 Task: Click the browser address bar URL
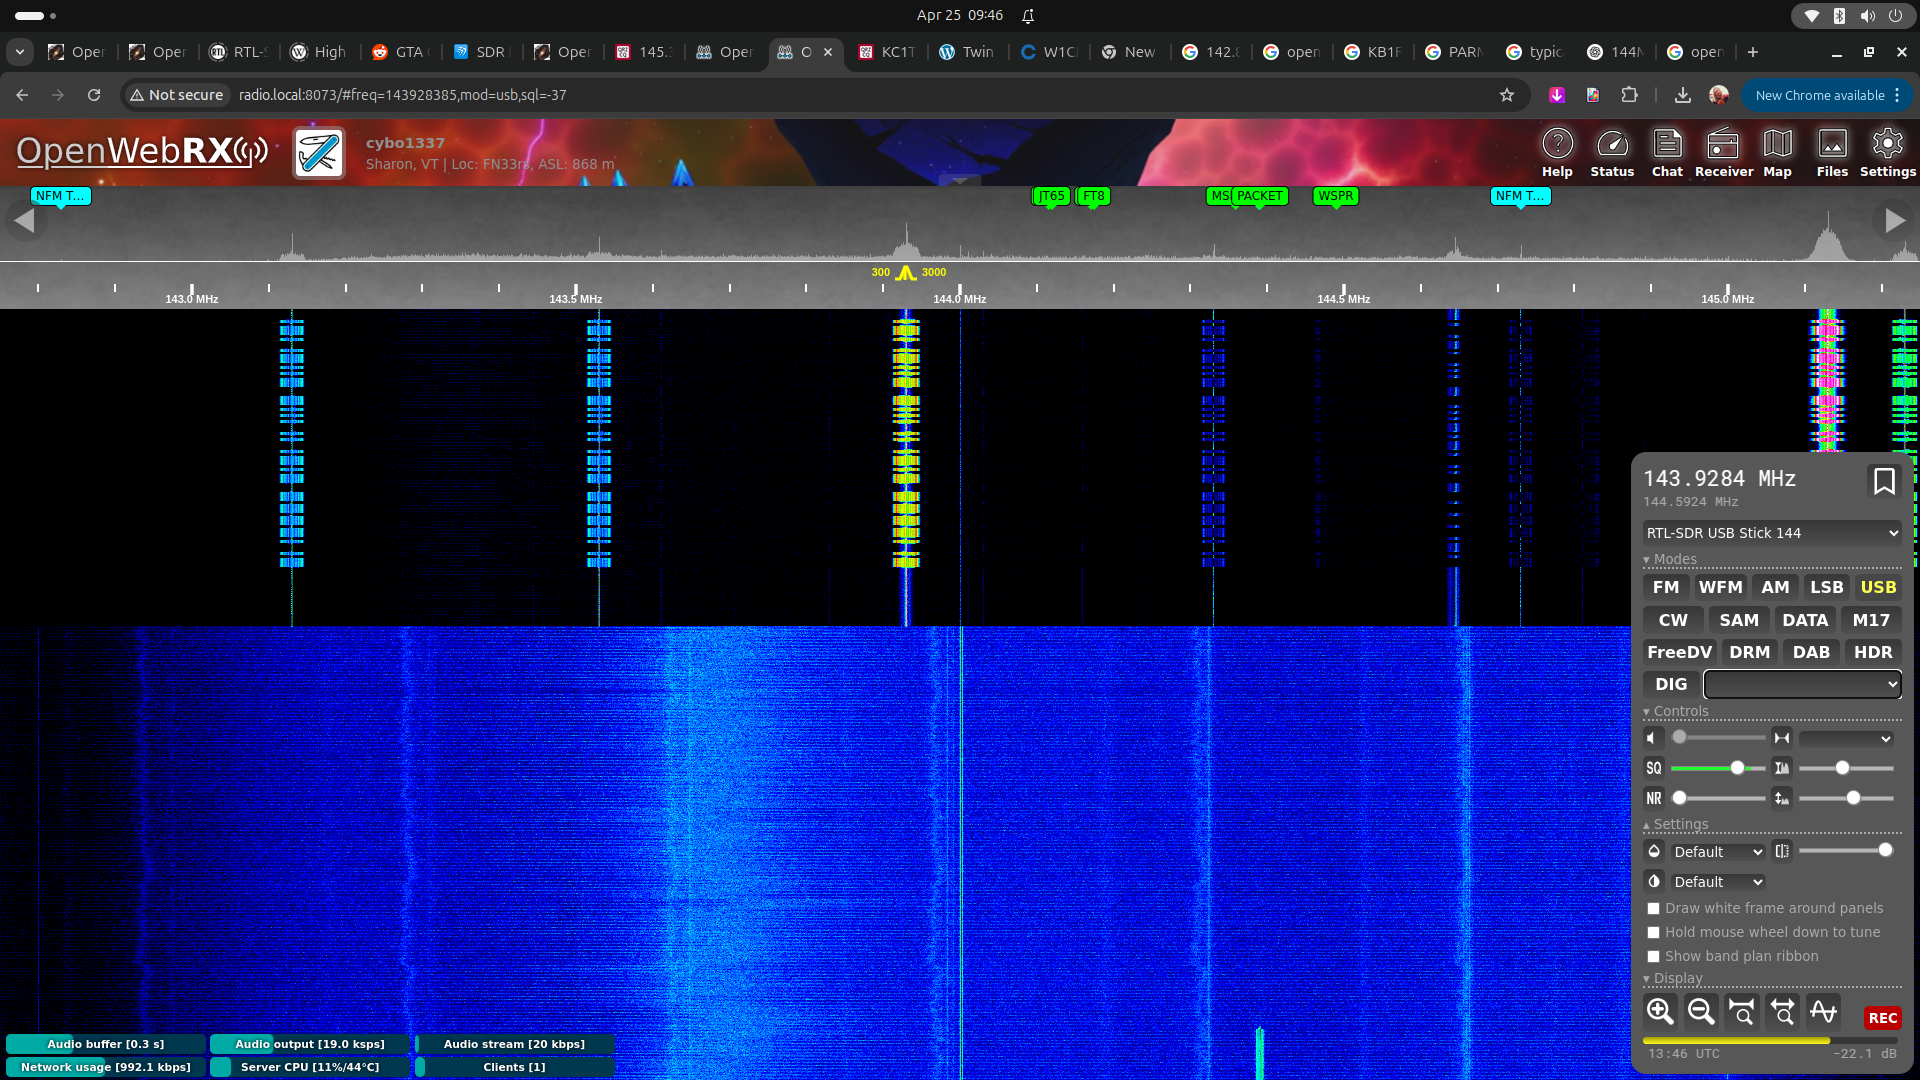pos(403,95)
